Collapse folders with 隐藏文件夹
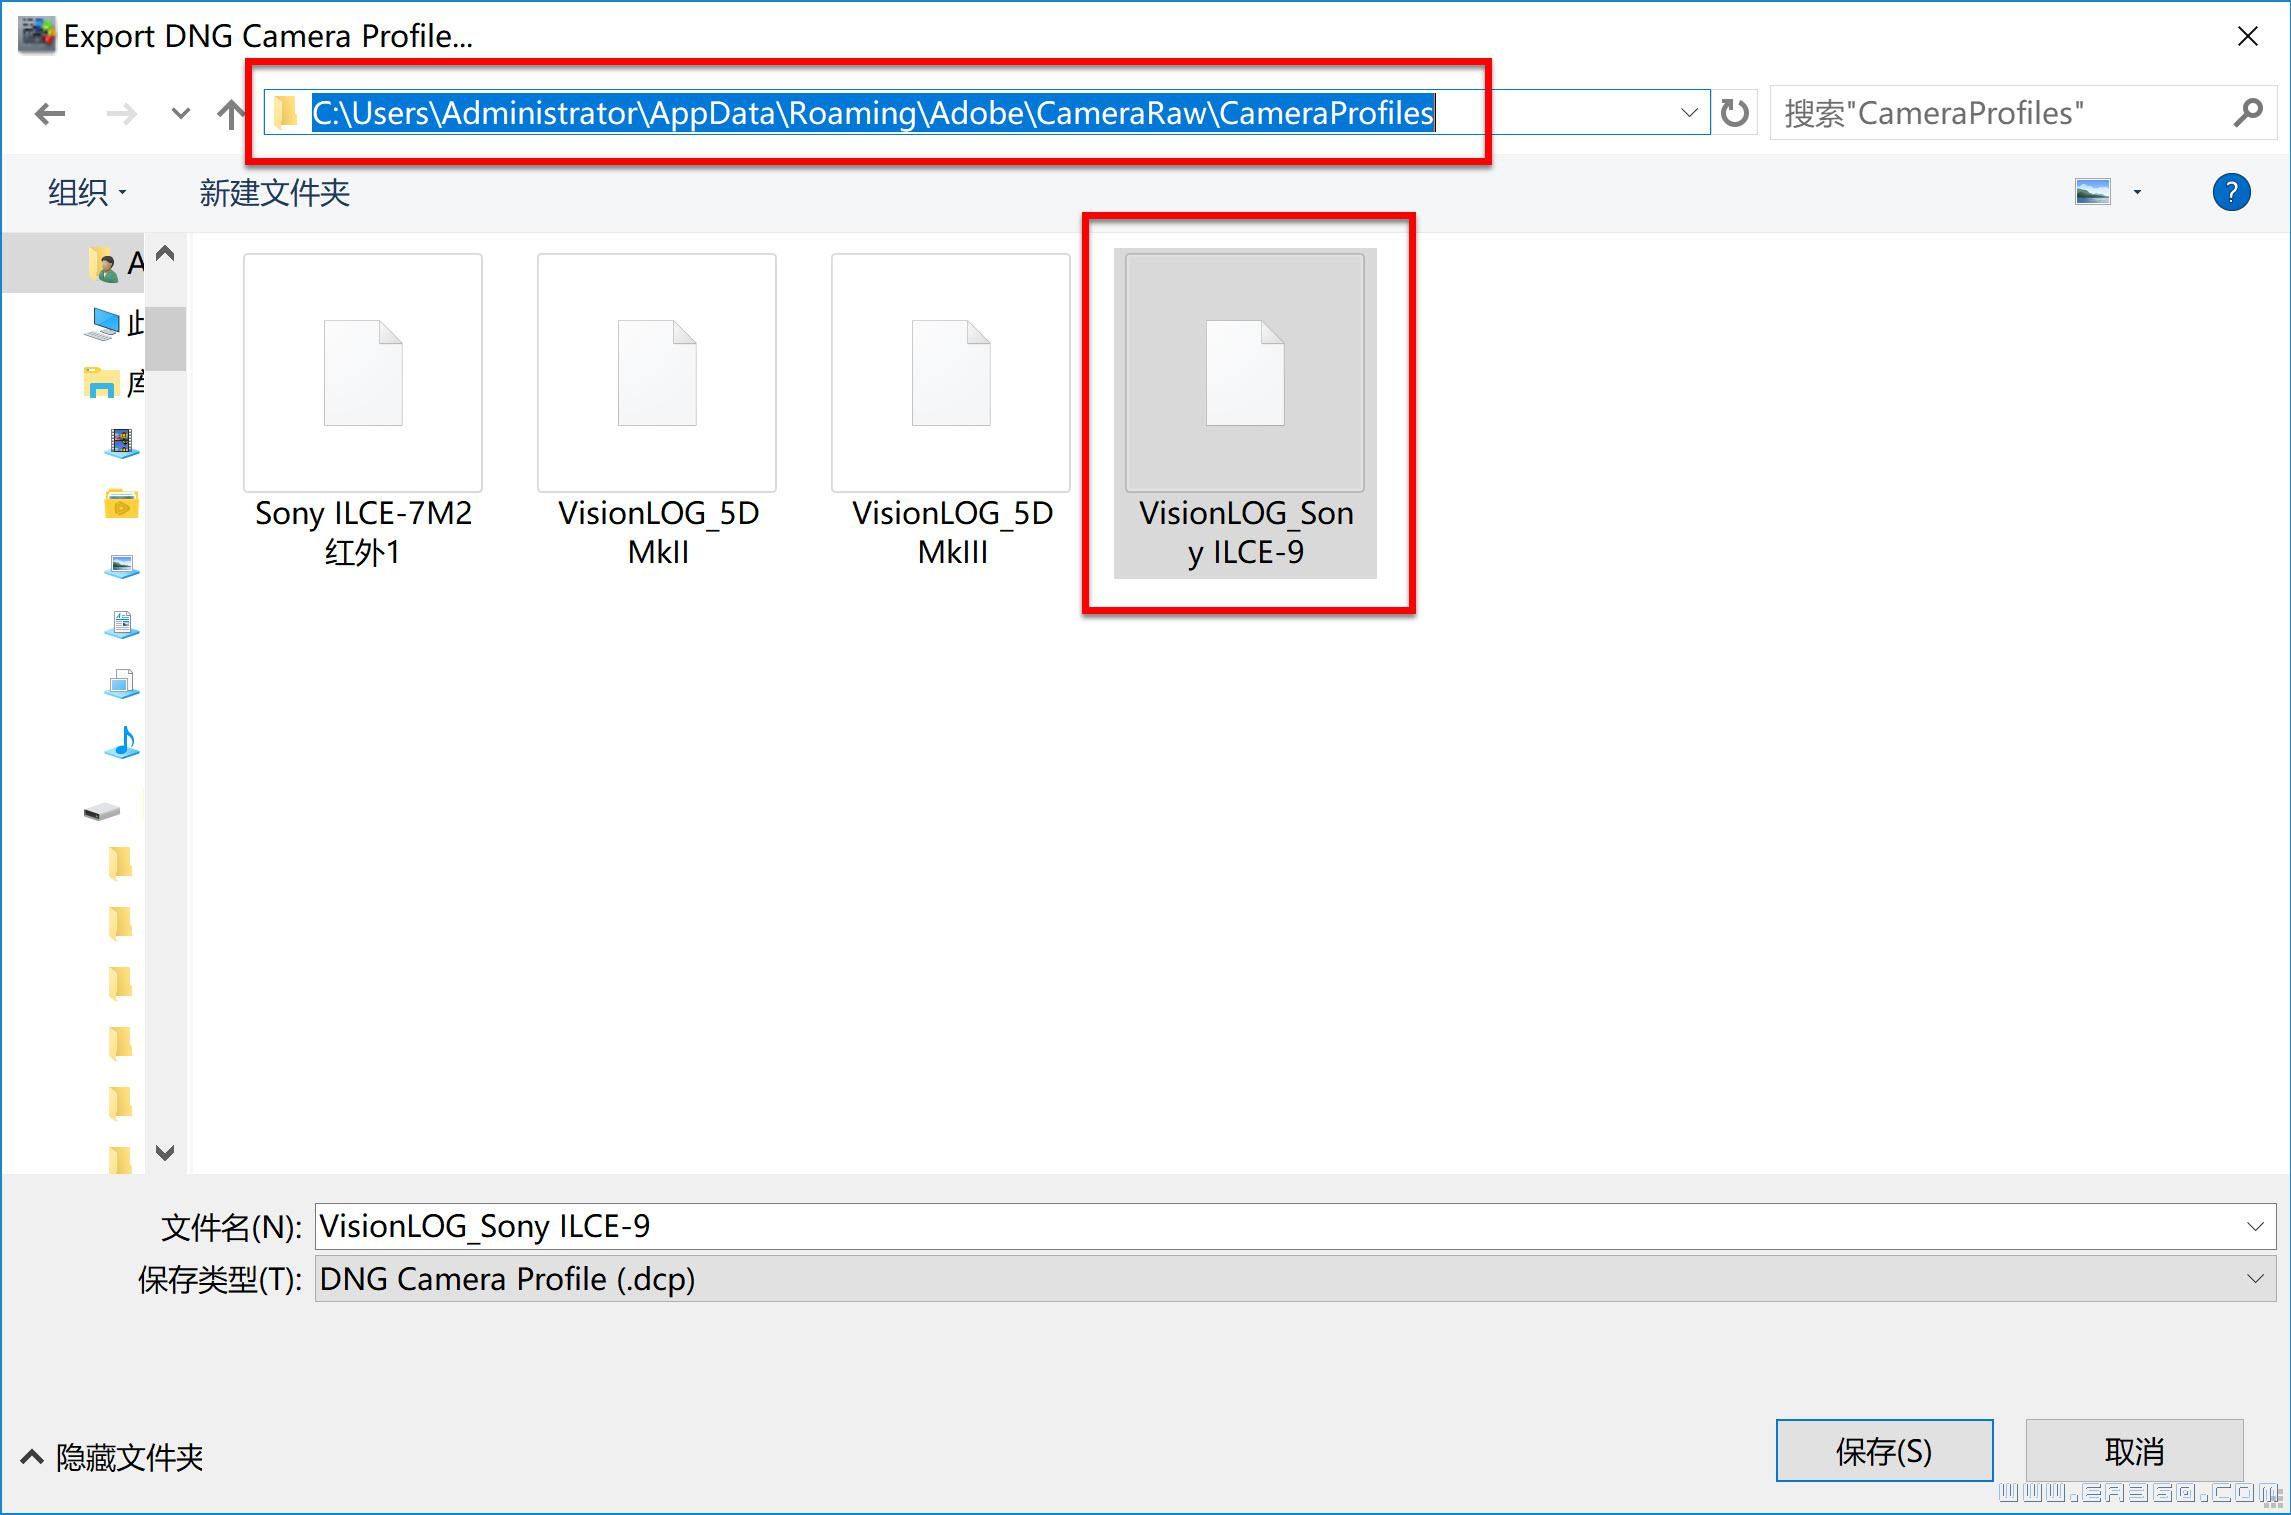2291x1515 pixels. click(112, 1457)
